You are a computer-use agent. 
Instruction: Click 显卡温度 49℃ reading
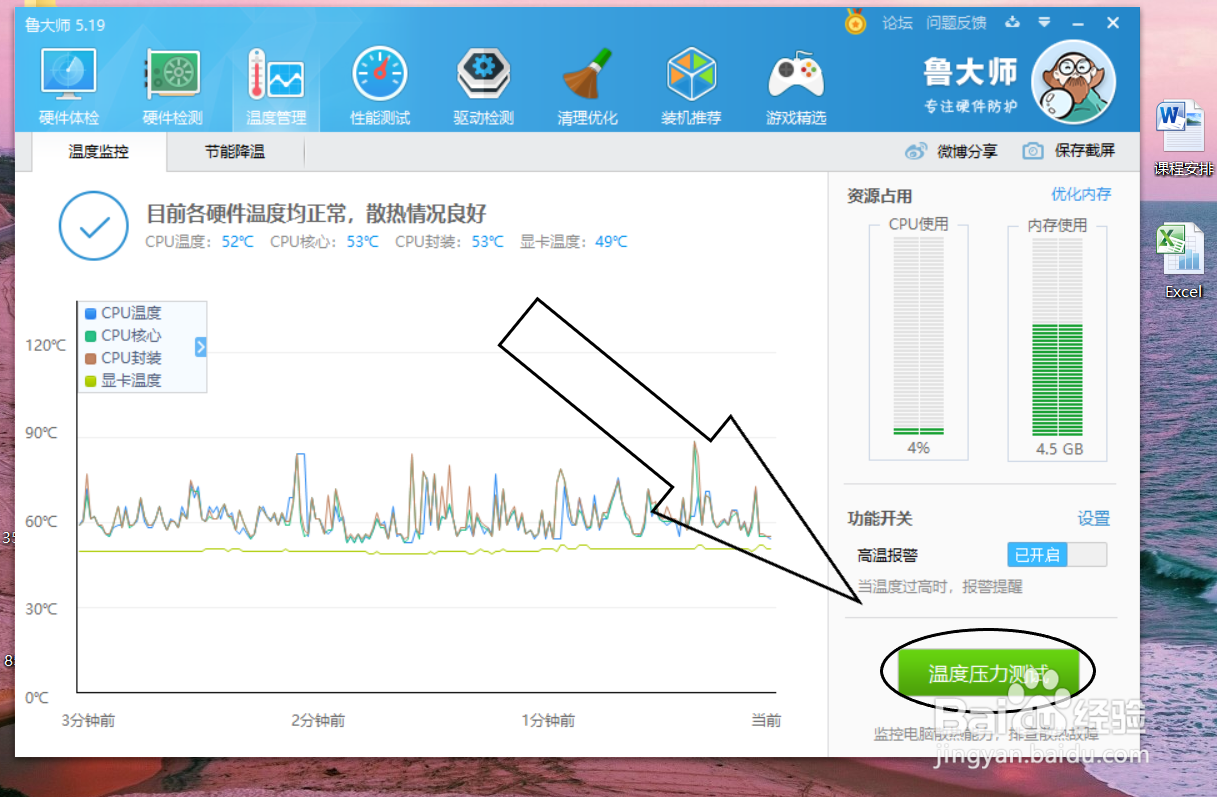point(573,241)
